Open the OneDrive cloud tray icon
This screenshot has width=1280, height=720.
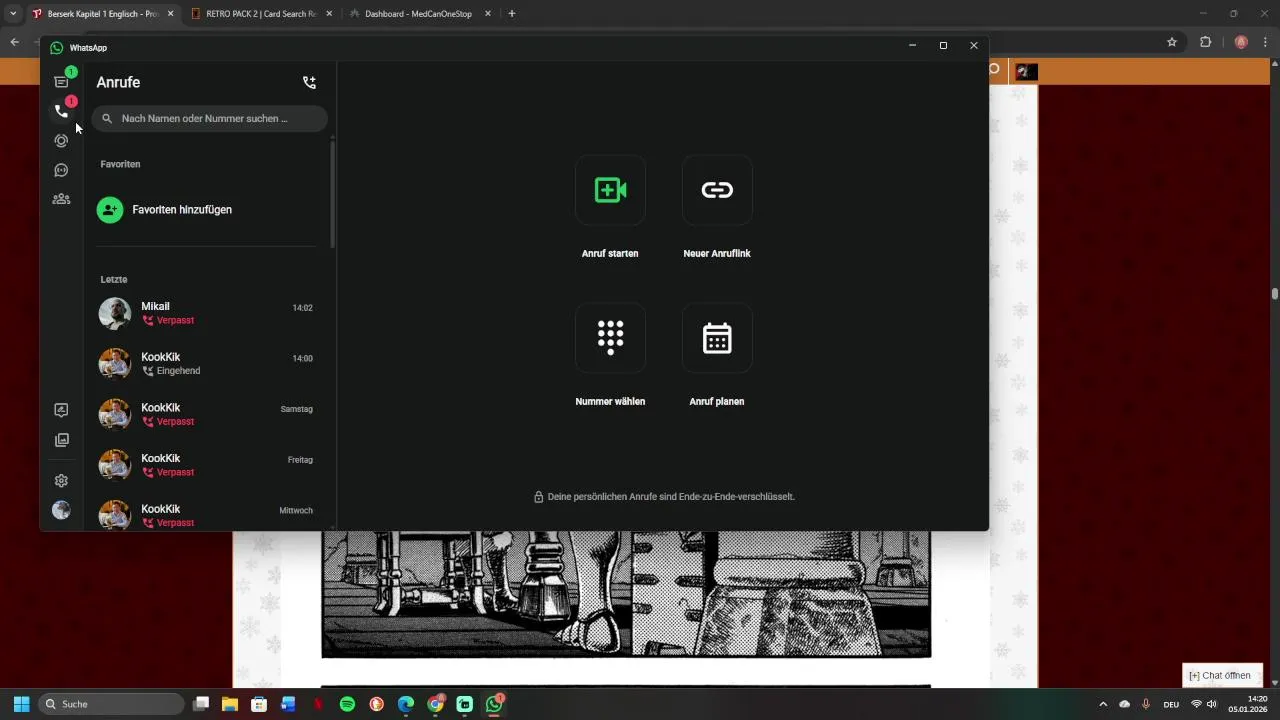1125,704
